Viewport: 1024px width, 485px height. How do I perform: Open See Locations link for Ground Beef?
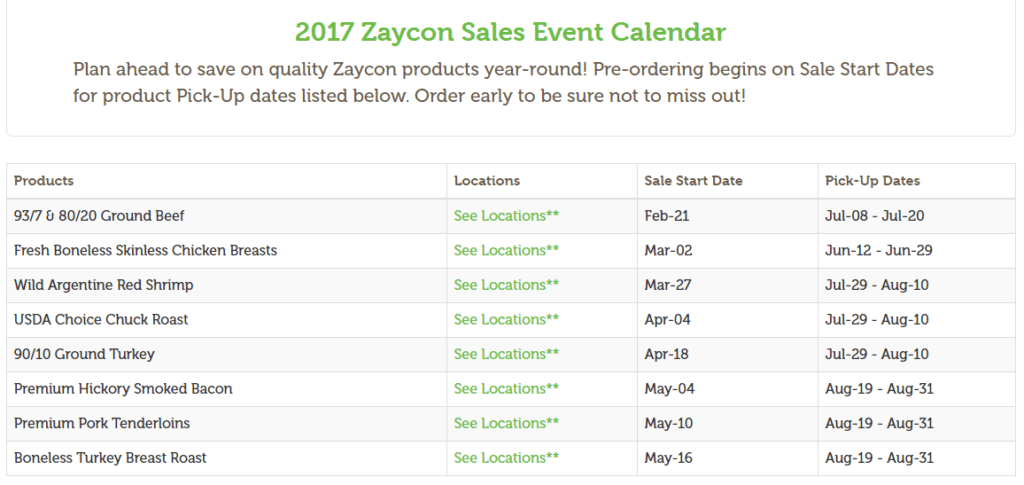[x=506, y=215]
